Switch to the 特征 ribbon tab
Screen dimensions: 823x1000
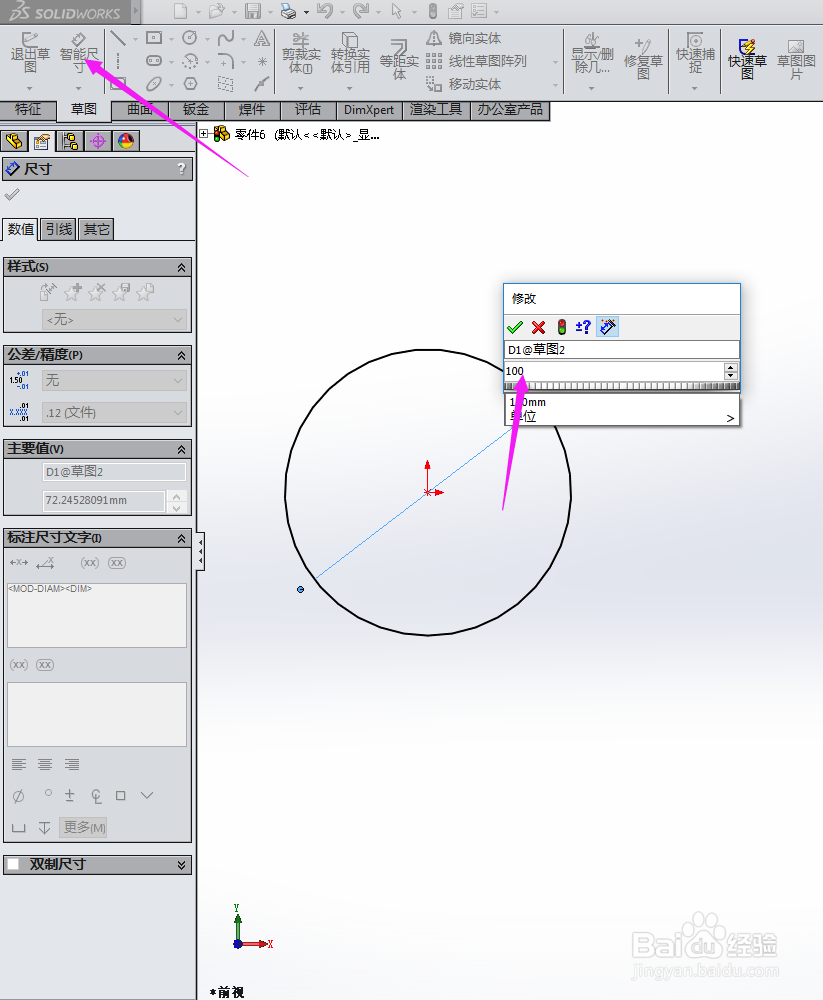(x=28, y=110)
